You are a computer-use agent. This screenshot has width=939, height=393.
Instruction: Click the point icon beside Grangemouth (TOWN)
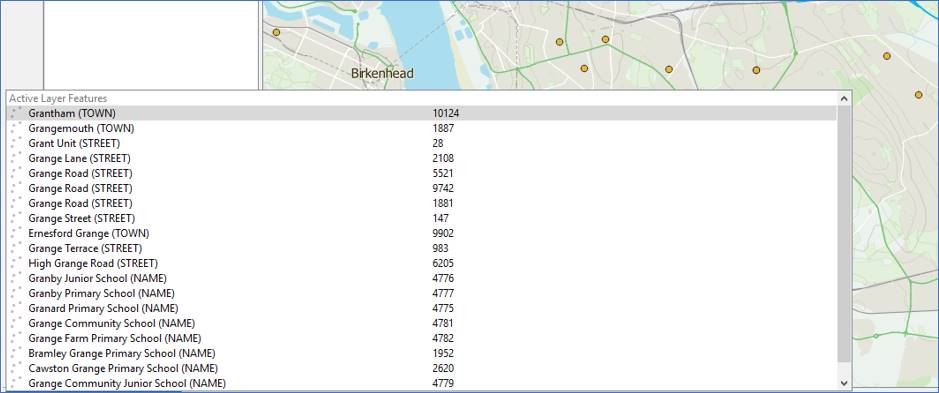click(16, 128)
